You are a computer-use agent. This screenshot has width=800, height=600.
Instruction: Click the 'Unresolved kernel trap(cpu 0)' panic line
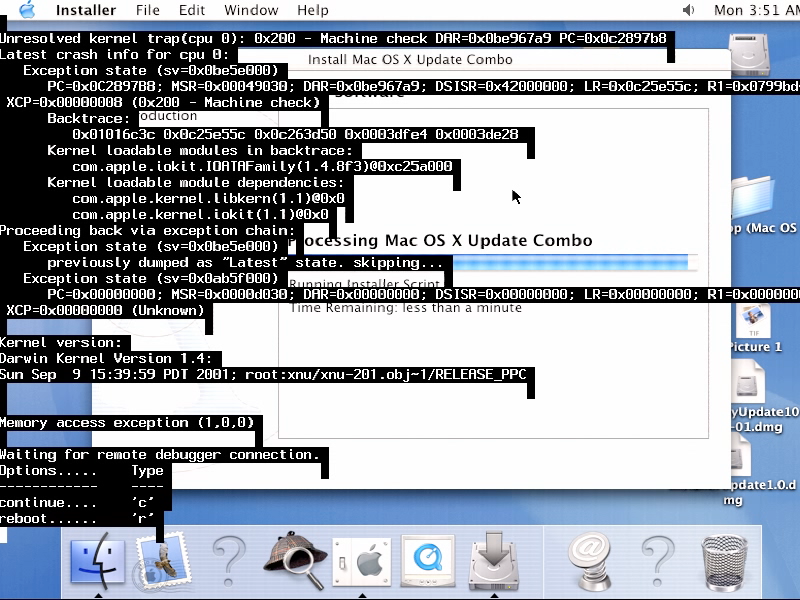(333, 39)
